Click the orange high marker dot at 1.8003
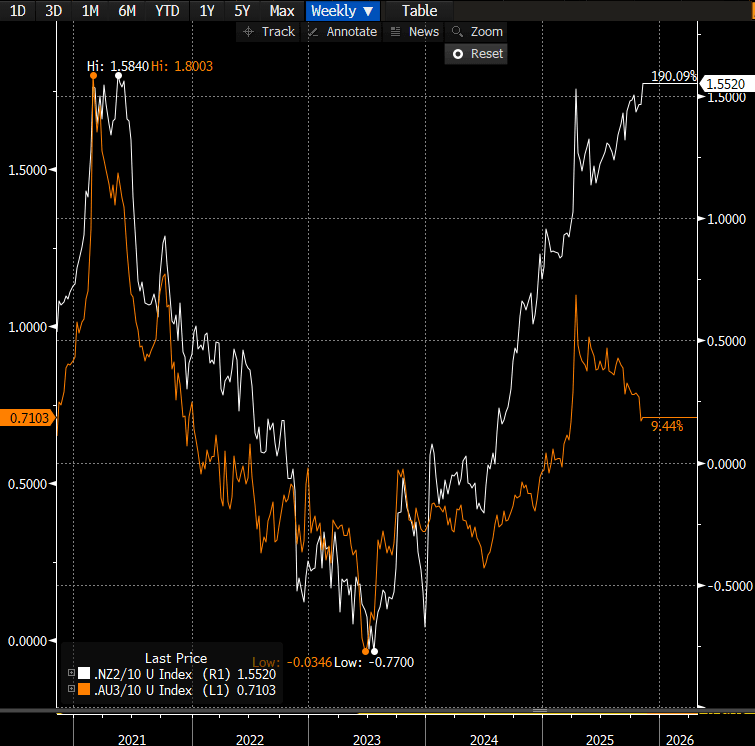Viewport: 755px width, 746px height. click(93, 75)
